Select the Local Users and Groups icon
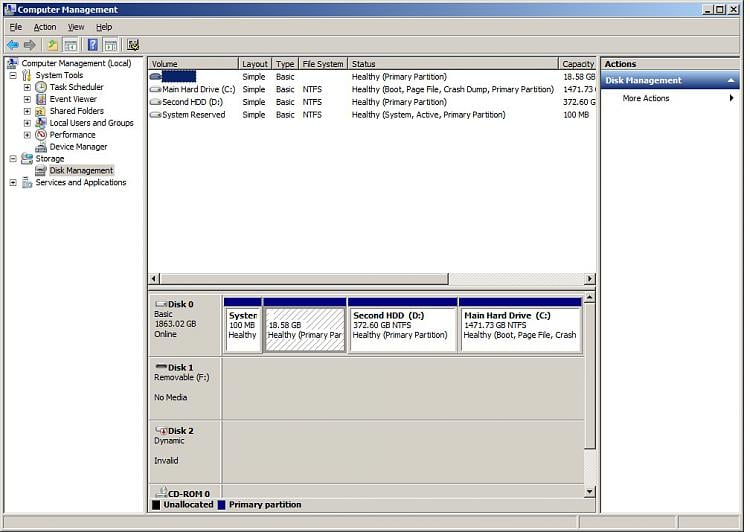The width and height of the screenshot is (750, 532). pos(41,123)
